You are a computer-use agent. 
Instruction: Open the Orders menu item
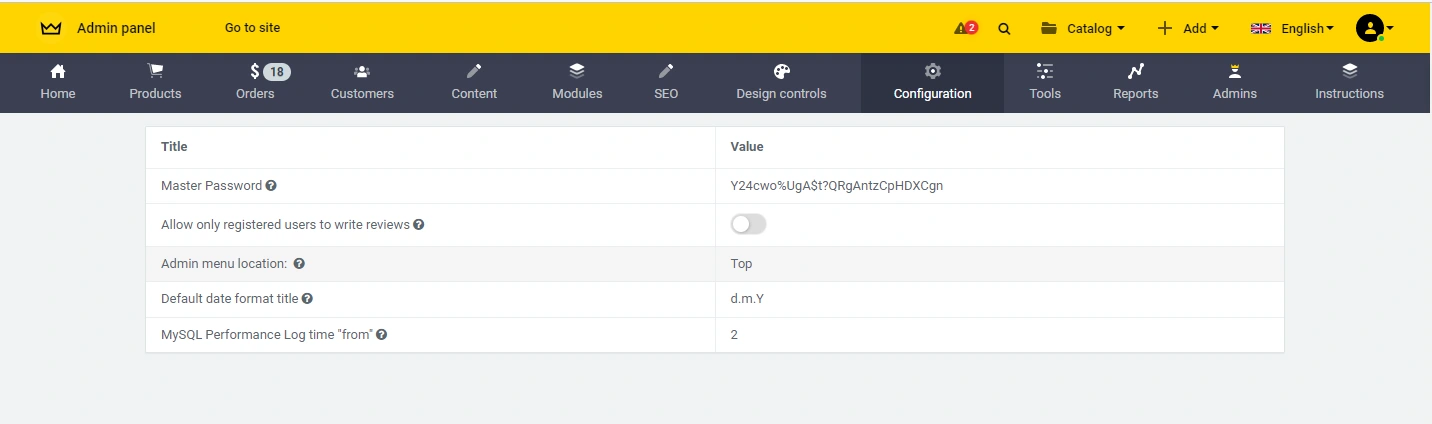(x=255, y=82)
